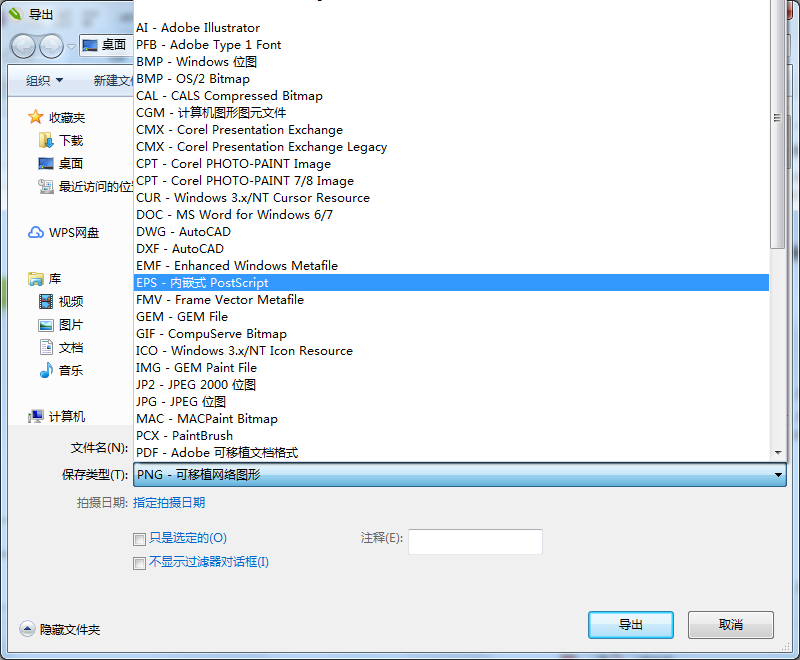Choose CPT - Corel PHOTO-PAINT 7/8 Image
Image resolution: width=800 pixels, height=660 pixels.
click(x=452, y=181)
